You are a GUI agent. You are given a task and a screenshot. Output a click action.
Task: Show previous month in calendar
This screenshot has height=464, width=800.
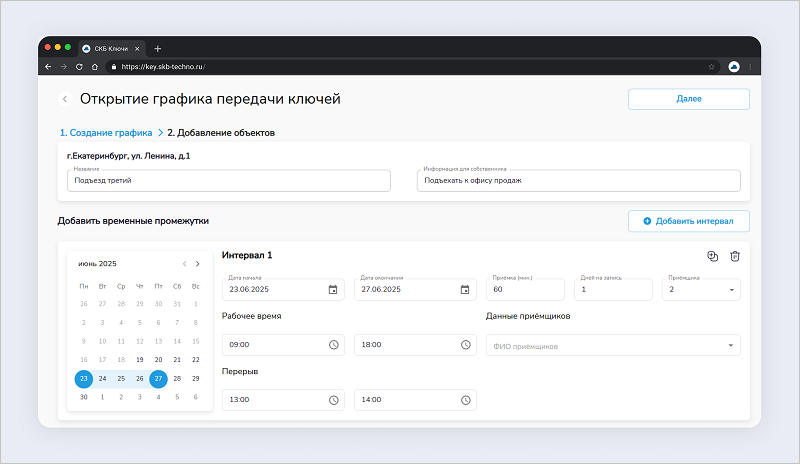click(x=183, y=264)
